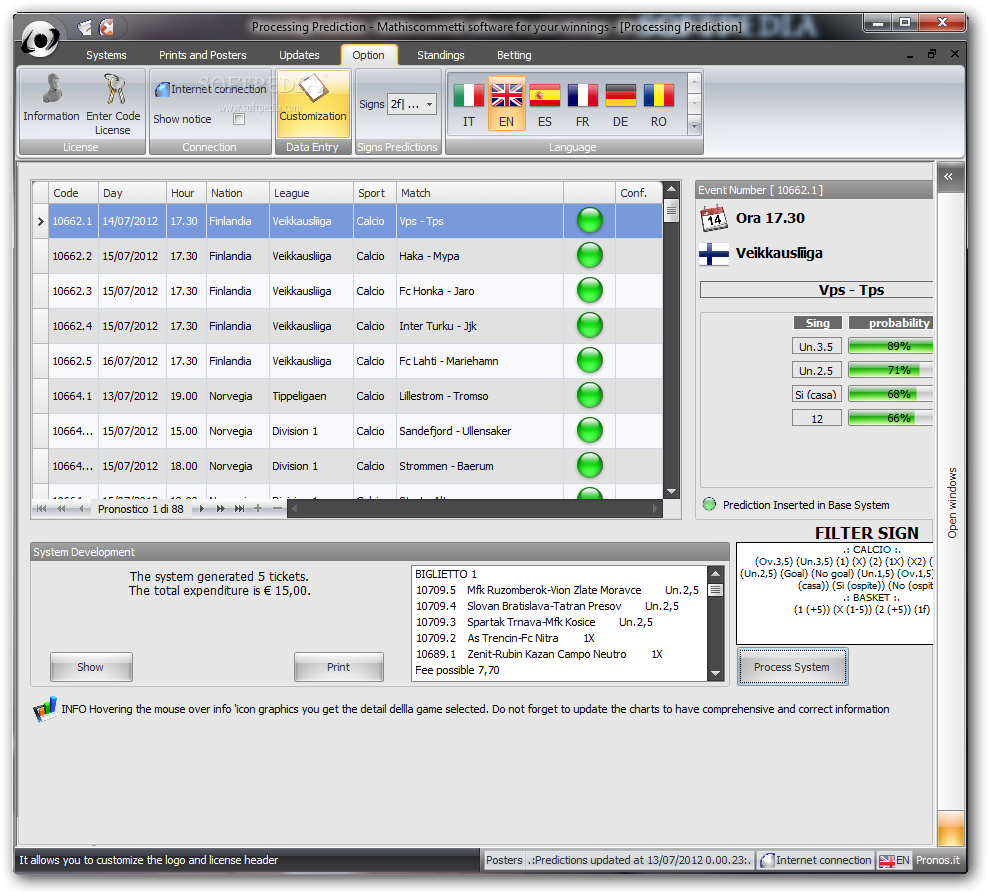
Task: Click the Internet connection ribbon item
Action: pyautogui.click(x=211, y=89)
